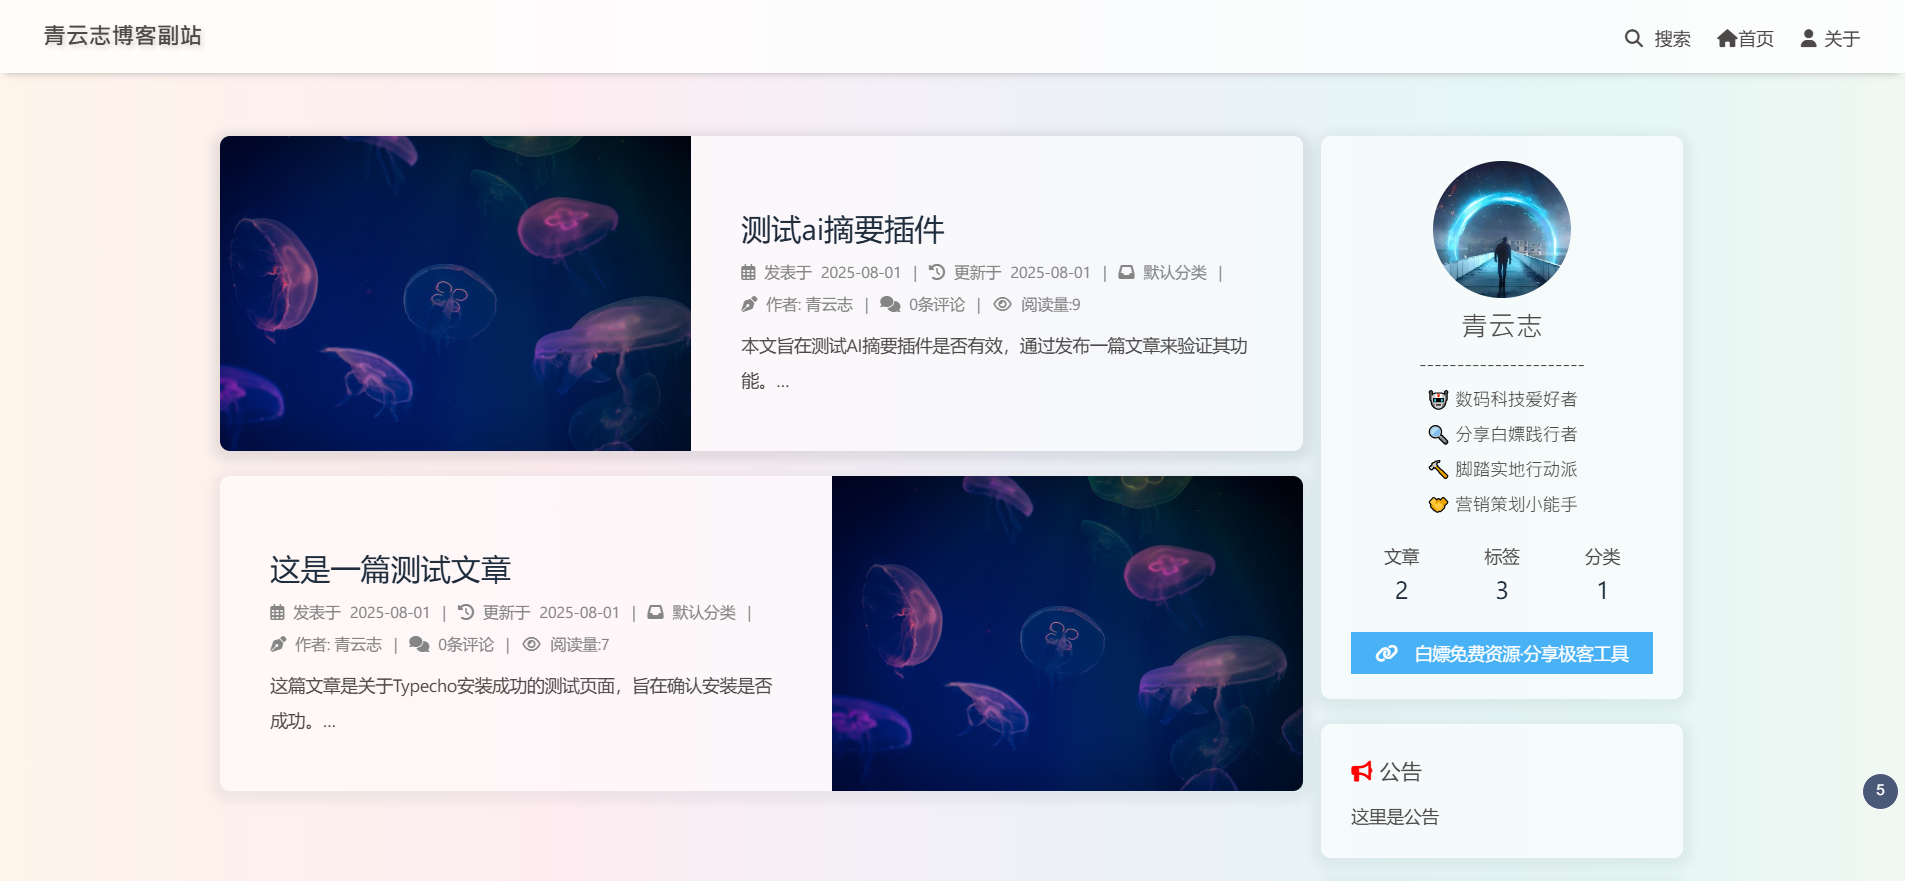This screenshot has height=882, width=1905.
Task: Open 0条评论 of 这是一篇测试文章 post
Action: [466, 644]
